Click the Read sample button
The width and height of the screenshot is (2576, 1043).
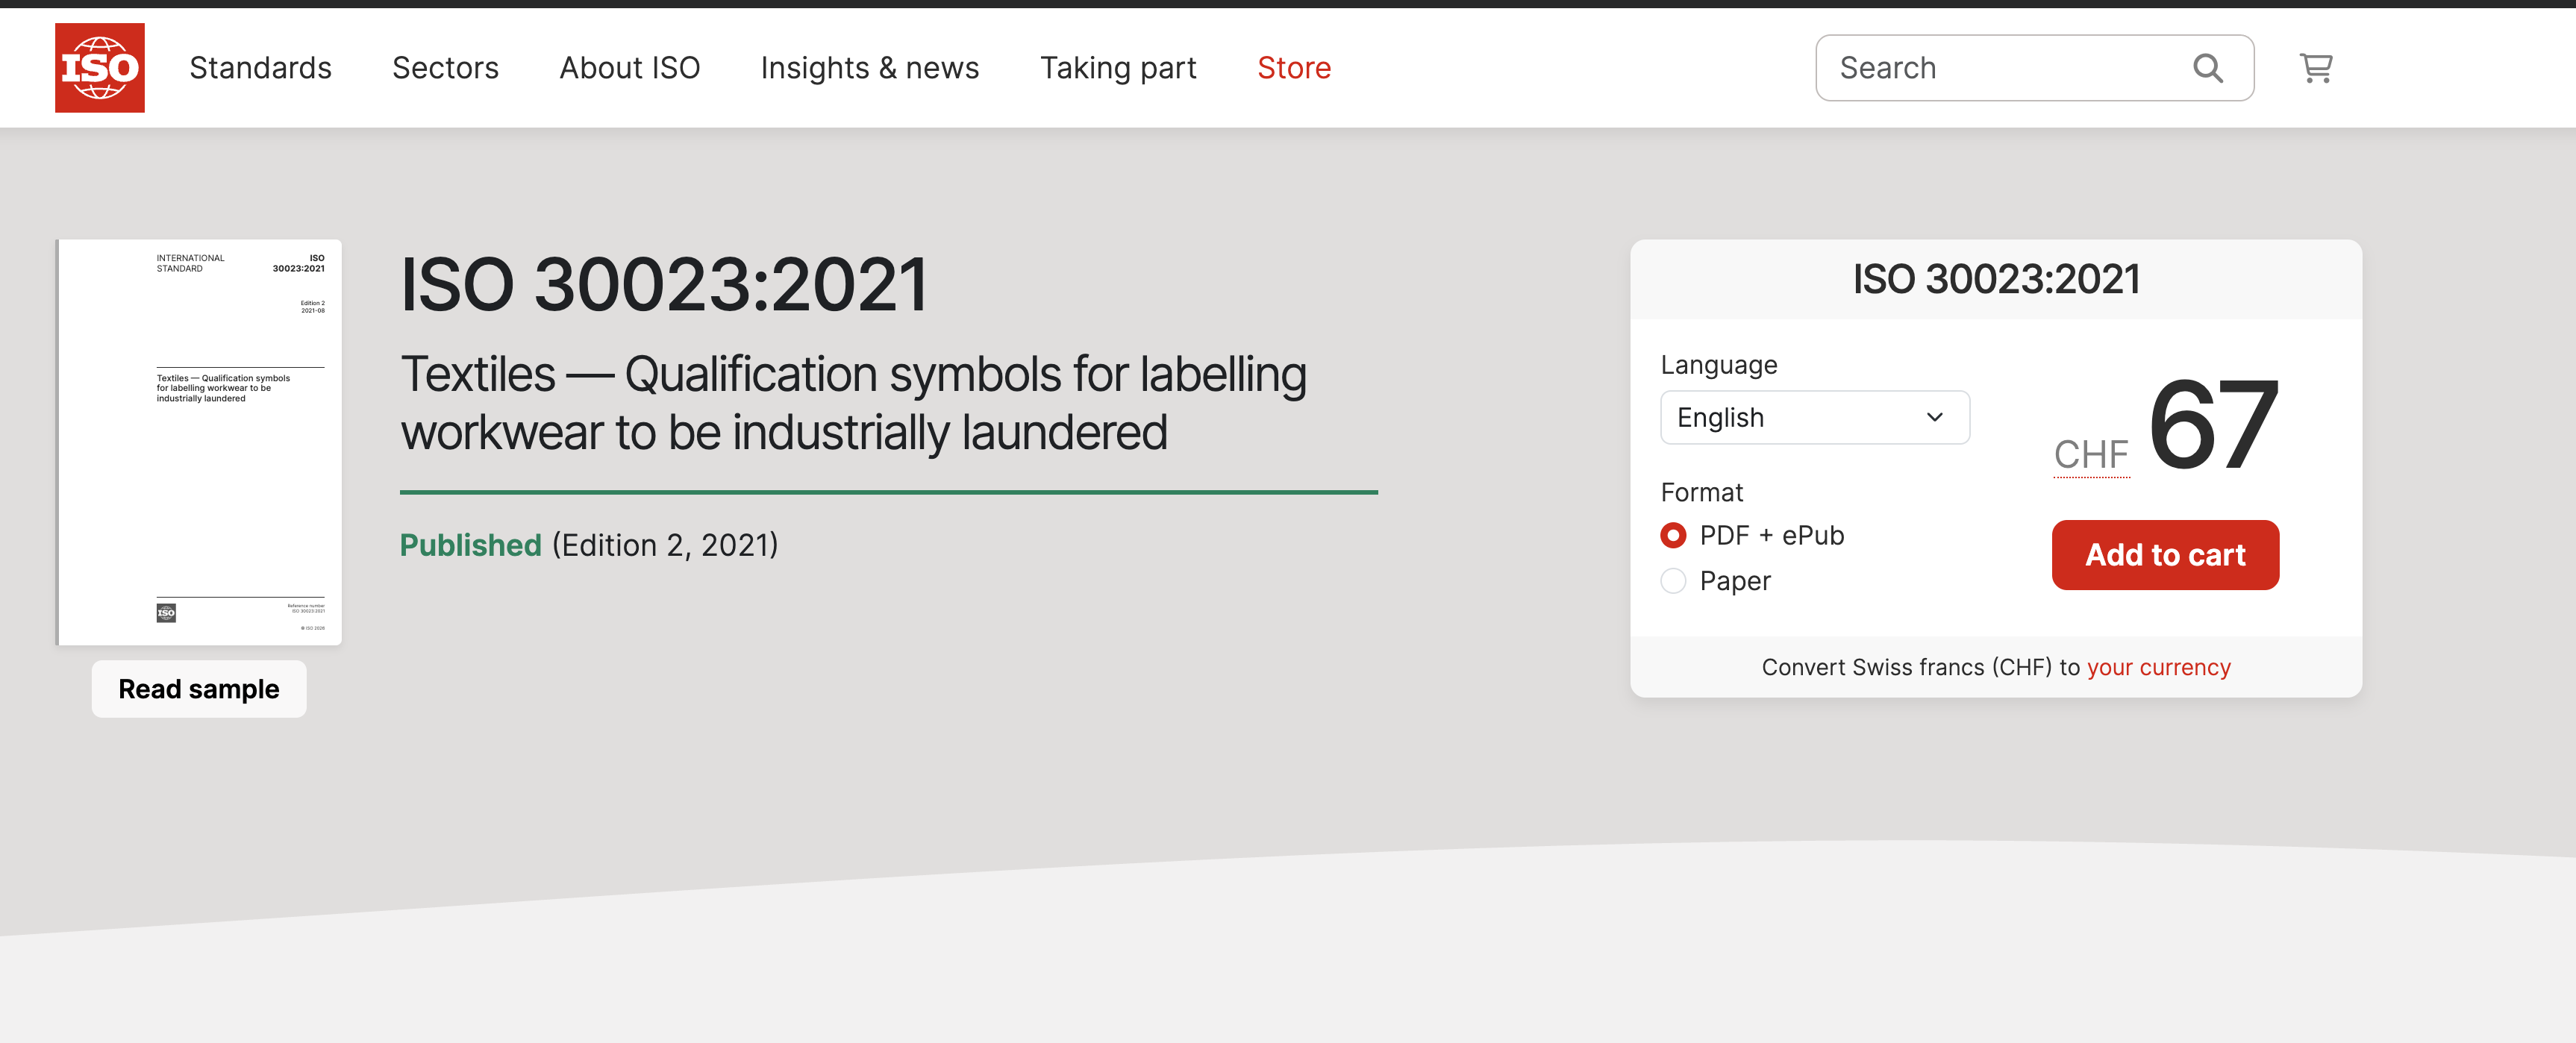coord(199,688)
